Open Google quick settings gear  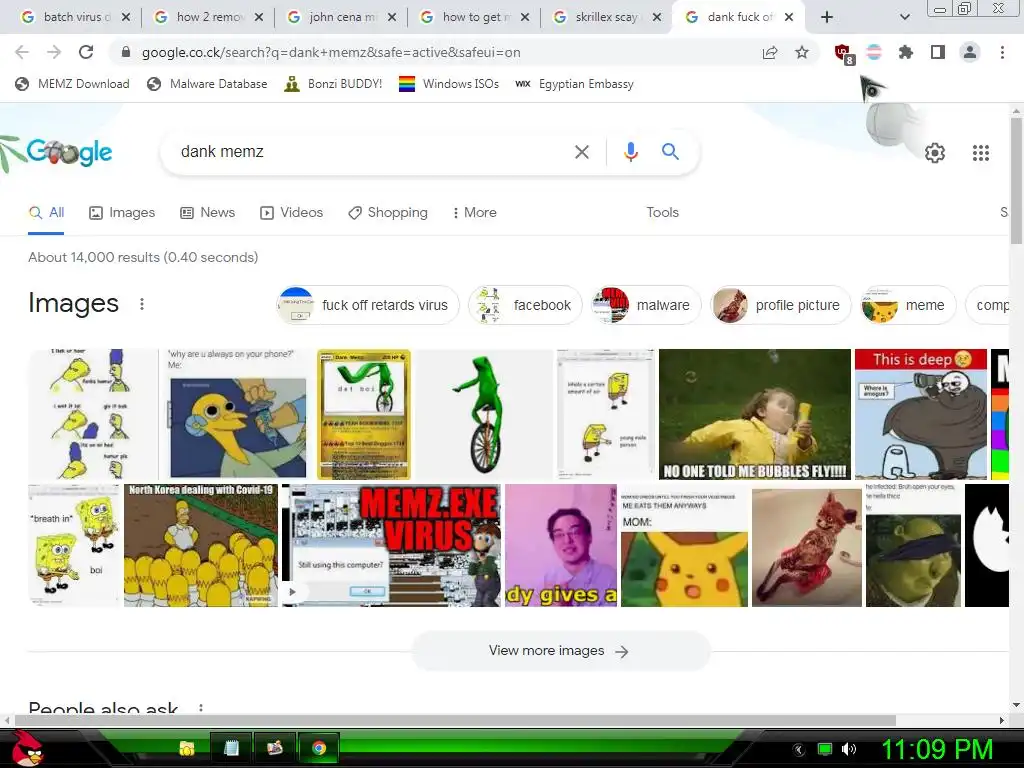click(x=935, y=153)
